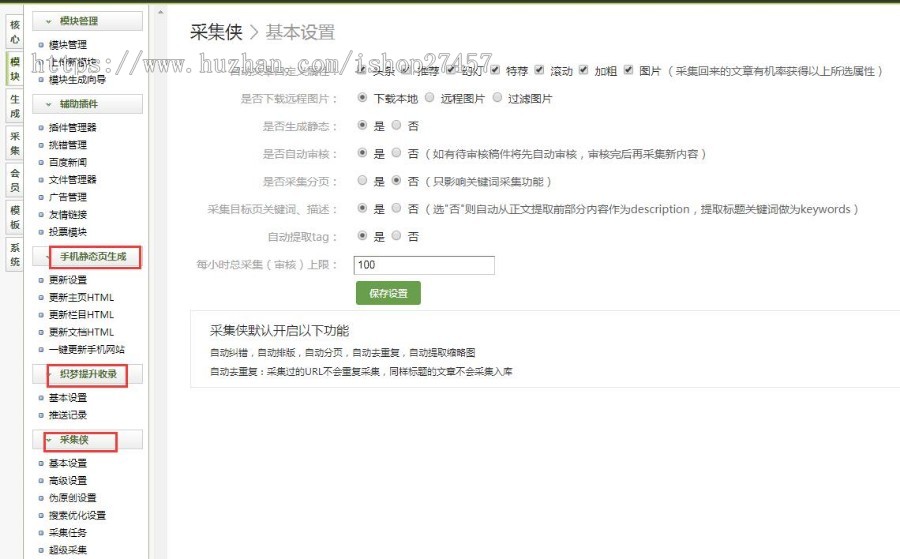Open 投票模块 in the sidebar
Screen dimensions: 900x559
click(x=68, y=232)
